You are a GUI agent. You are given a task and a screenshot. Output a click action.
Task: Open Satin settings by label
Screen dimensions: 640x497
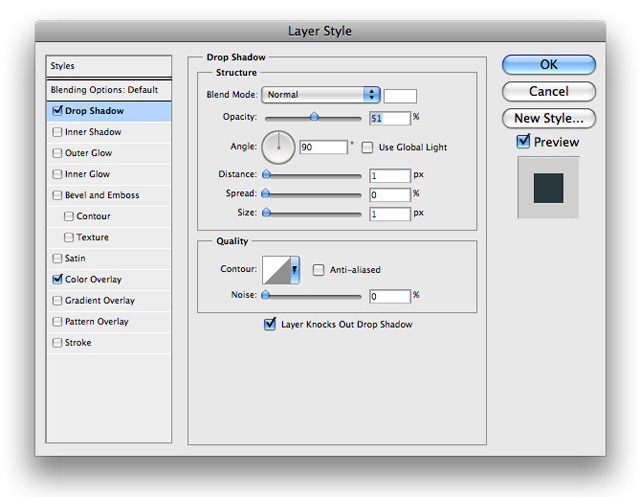click(x=75, y=258)
